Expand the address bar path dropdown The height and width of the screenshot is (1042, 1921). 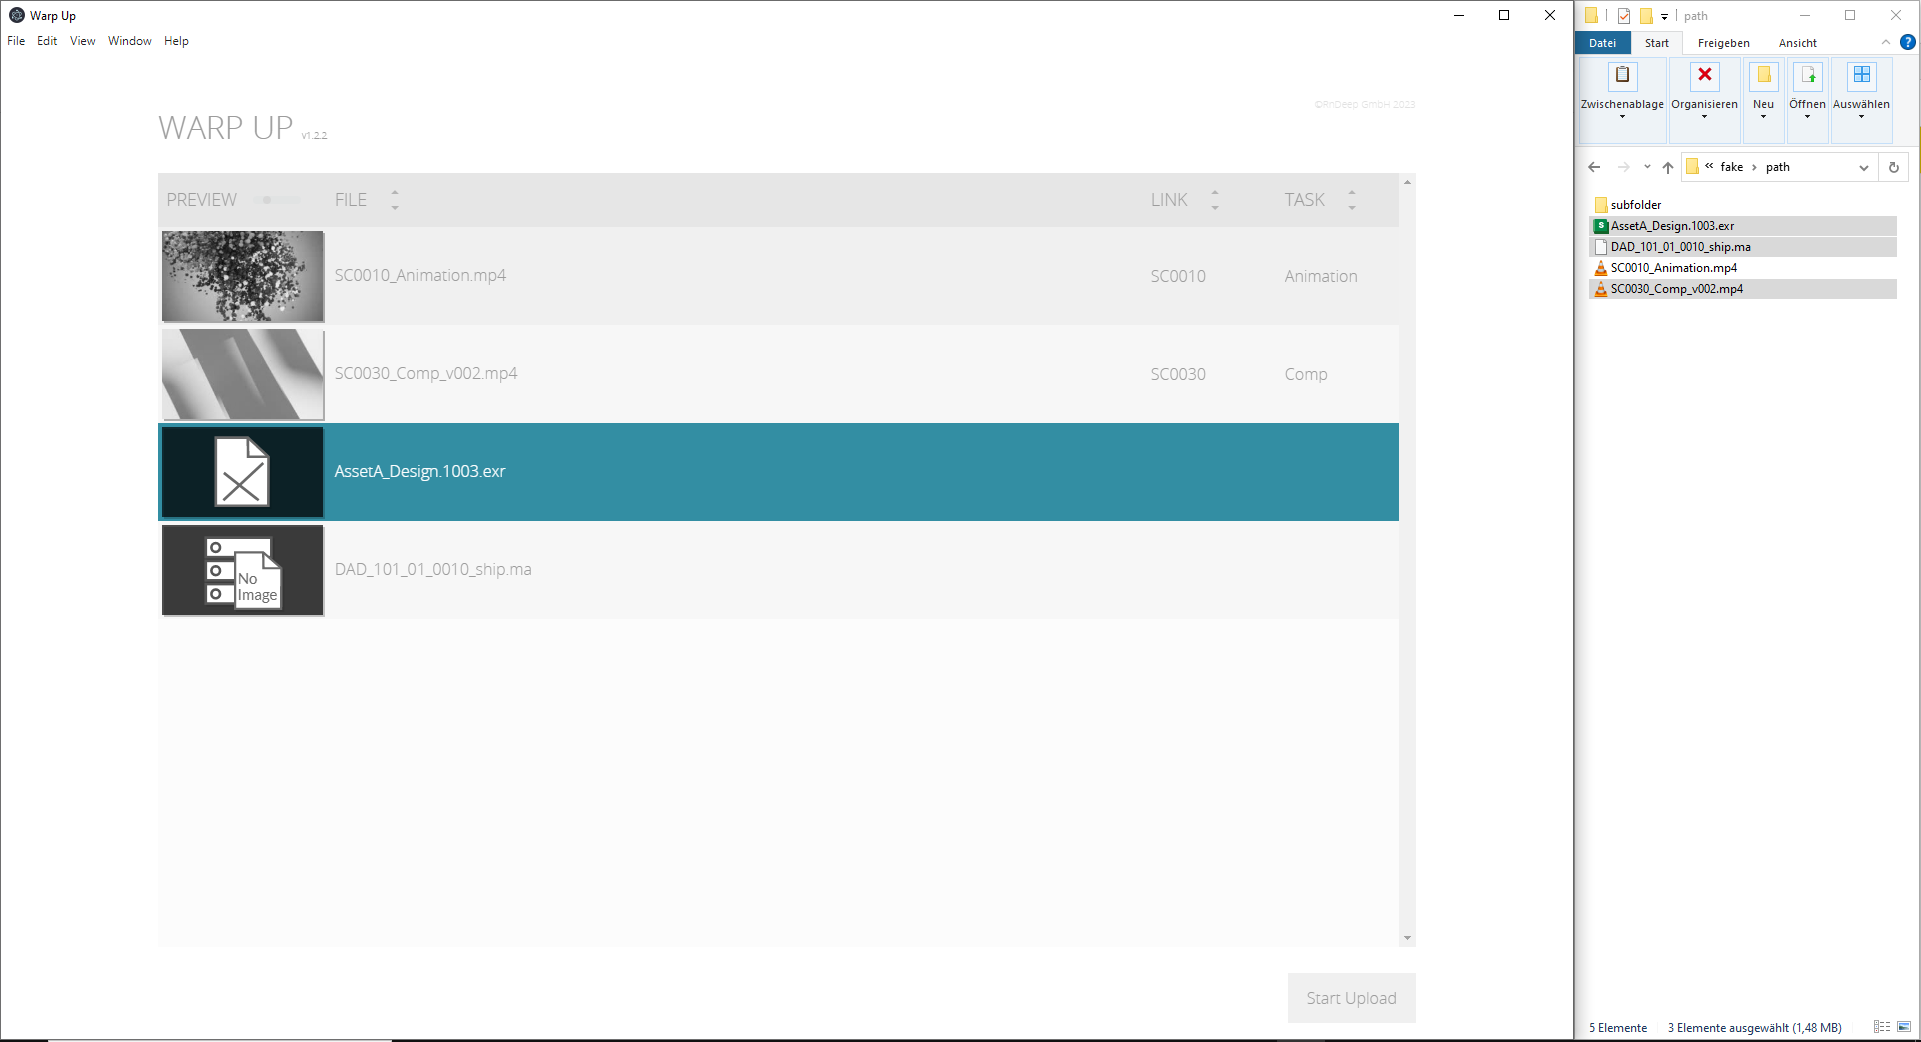click(x=1863, y=168)
